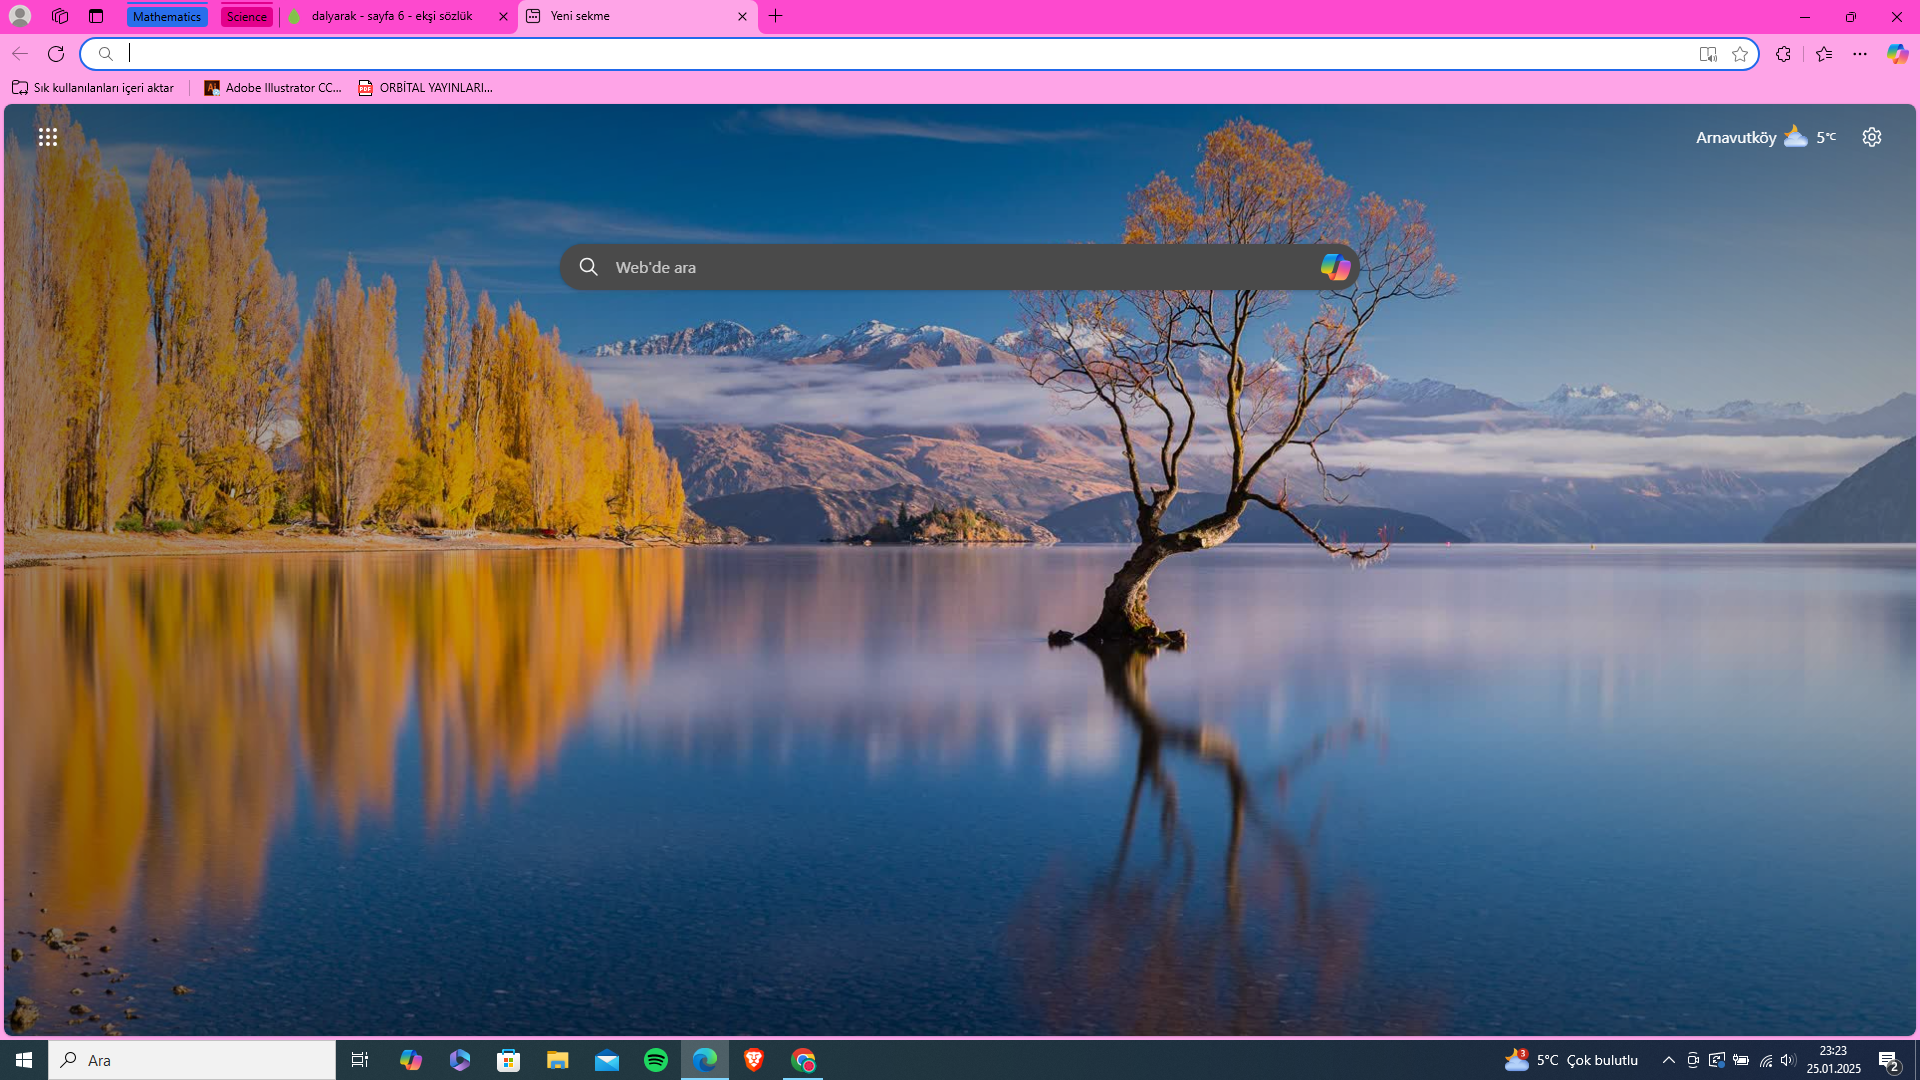Viewport: 1920px width, 1080px height.
Task: Open the browser profile icon
Action: pos(20,16)
